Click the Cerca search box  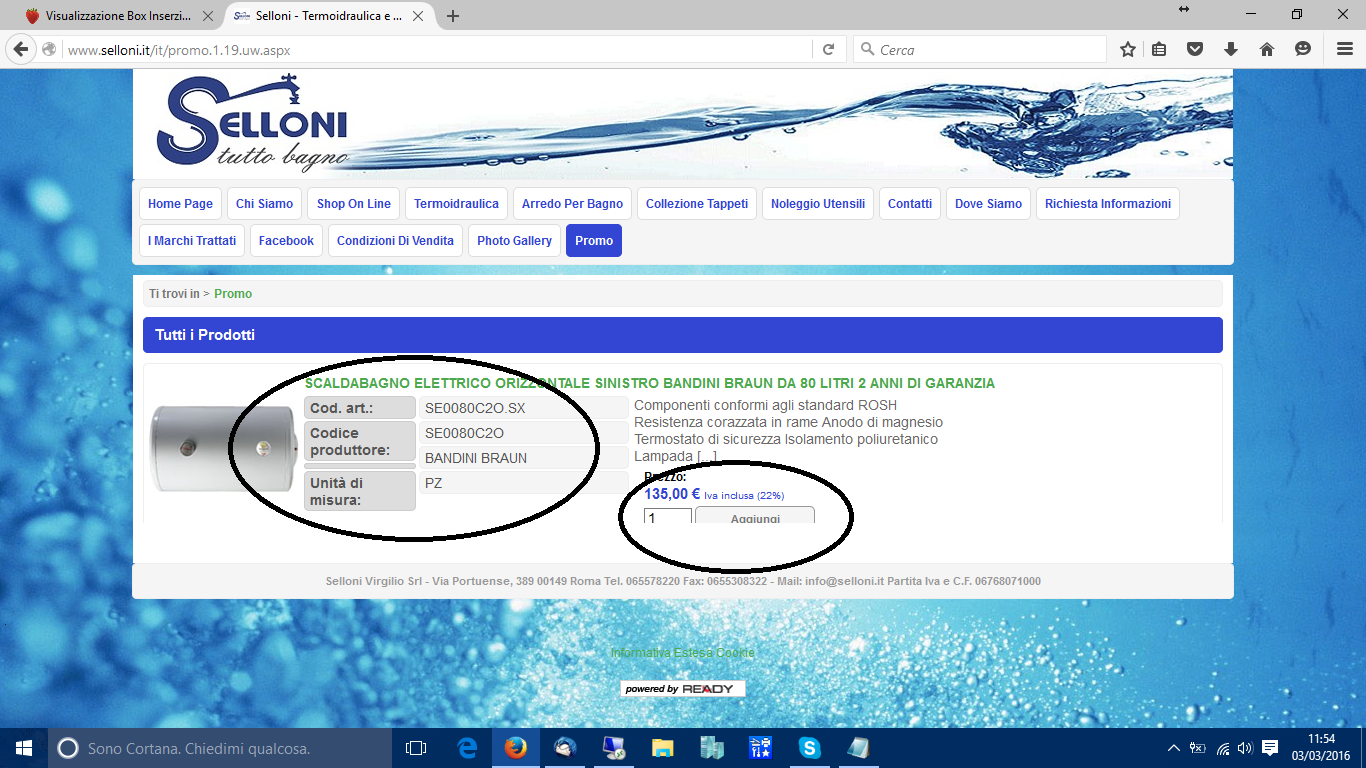click(x=980, y=49)
